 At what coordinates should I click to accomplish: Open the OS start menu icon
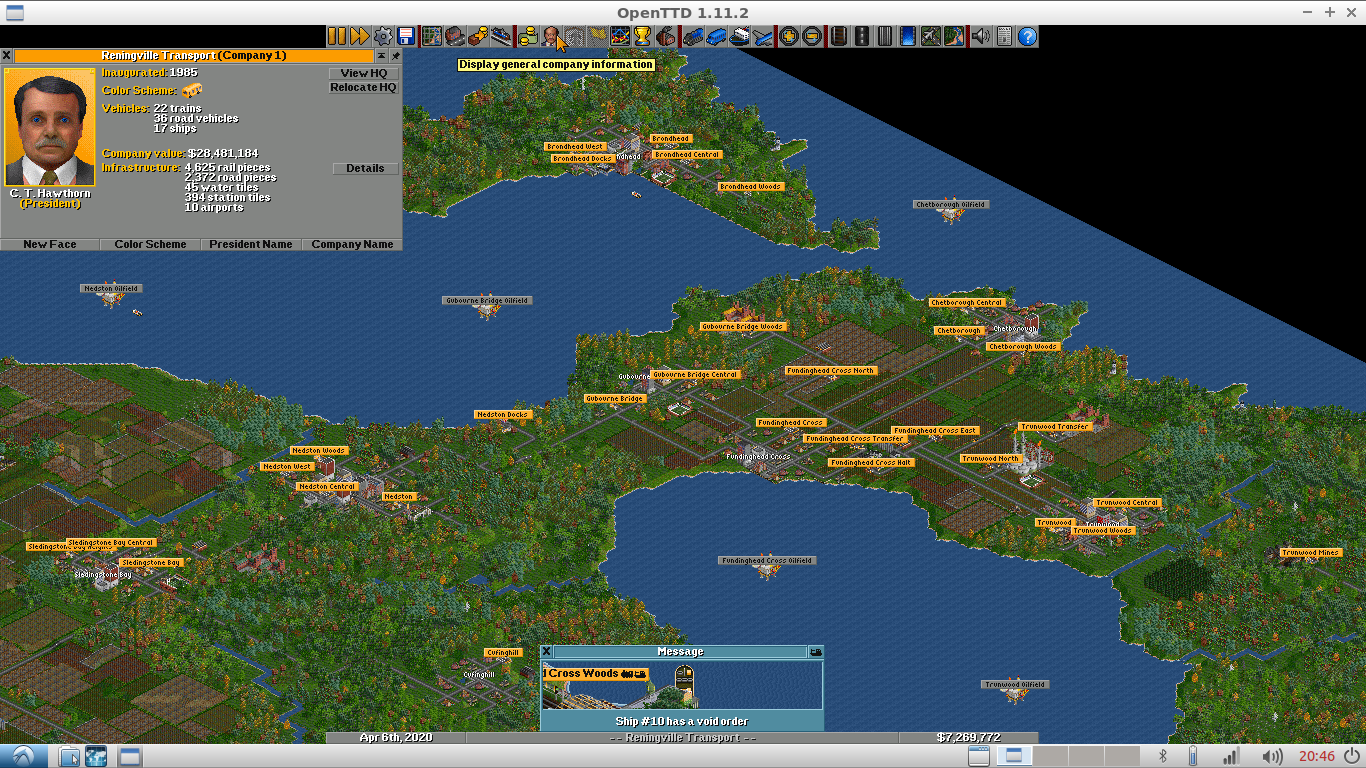23,756
